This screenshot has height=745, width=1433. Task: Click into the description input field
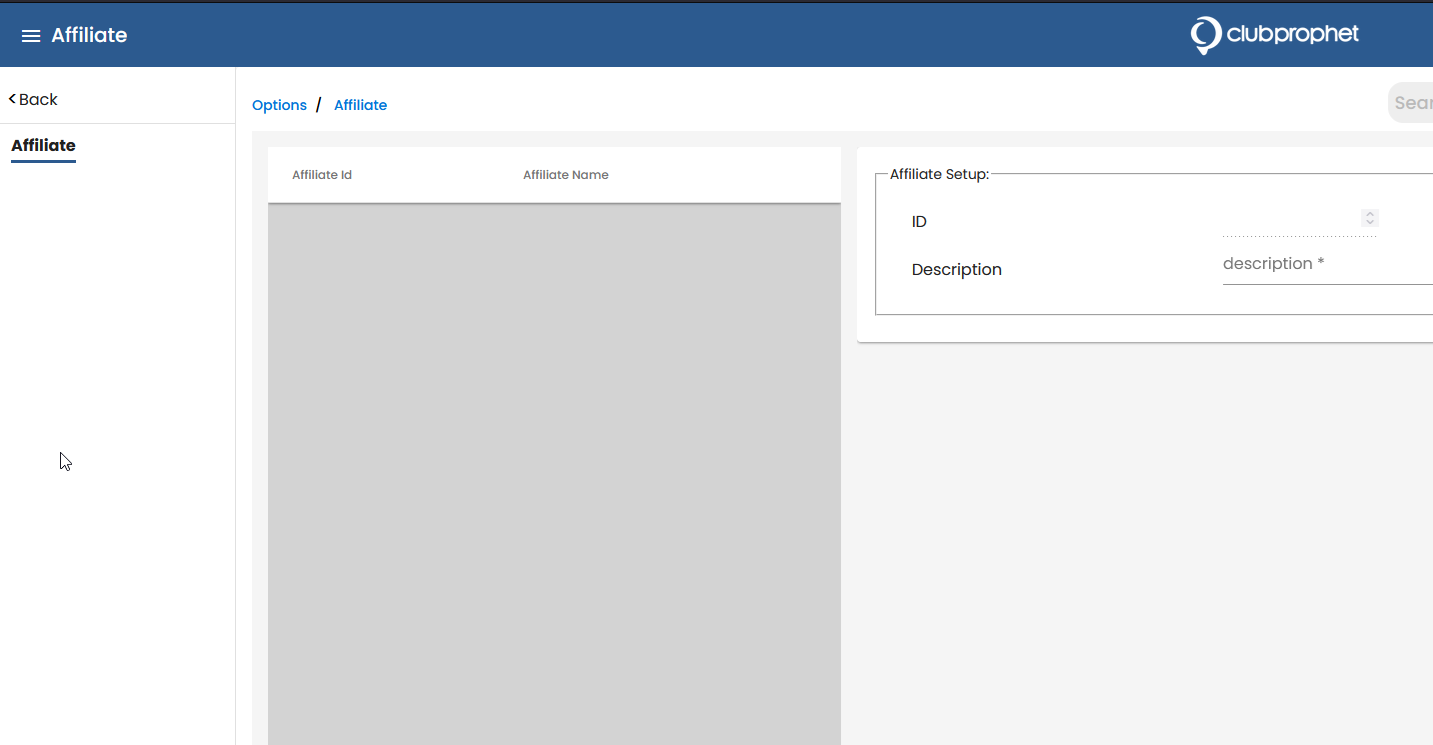[x=1328, y=264]
